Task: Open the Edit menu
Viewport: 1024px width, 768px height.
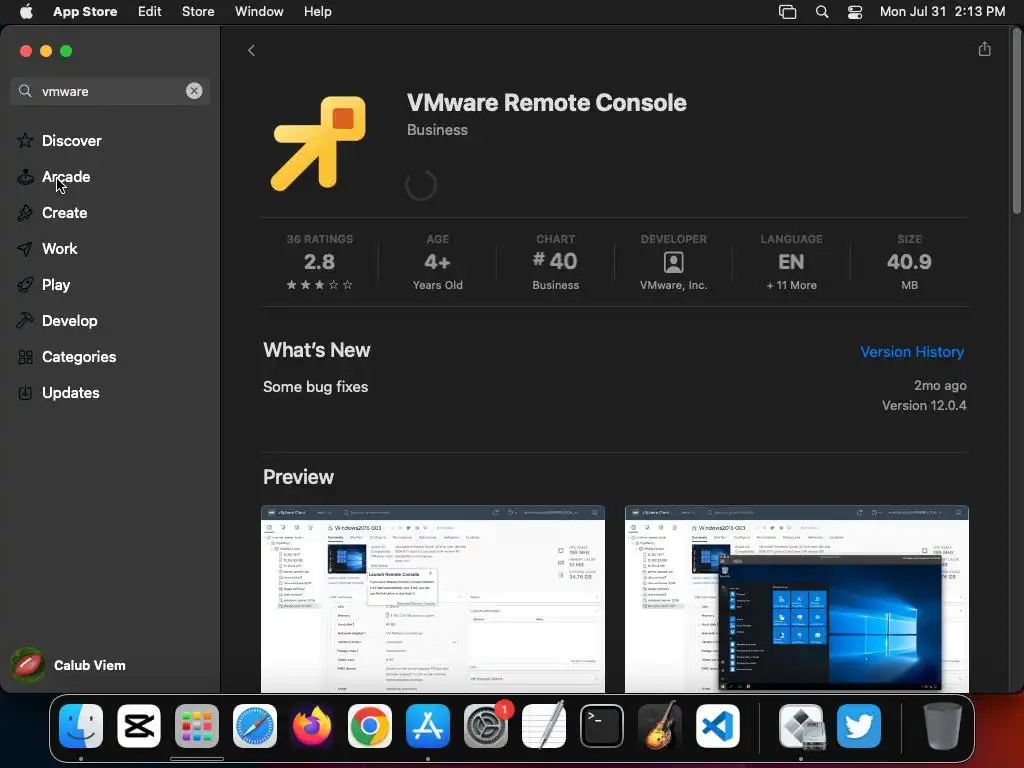Action: tap(150, 12)
